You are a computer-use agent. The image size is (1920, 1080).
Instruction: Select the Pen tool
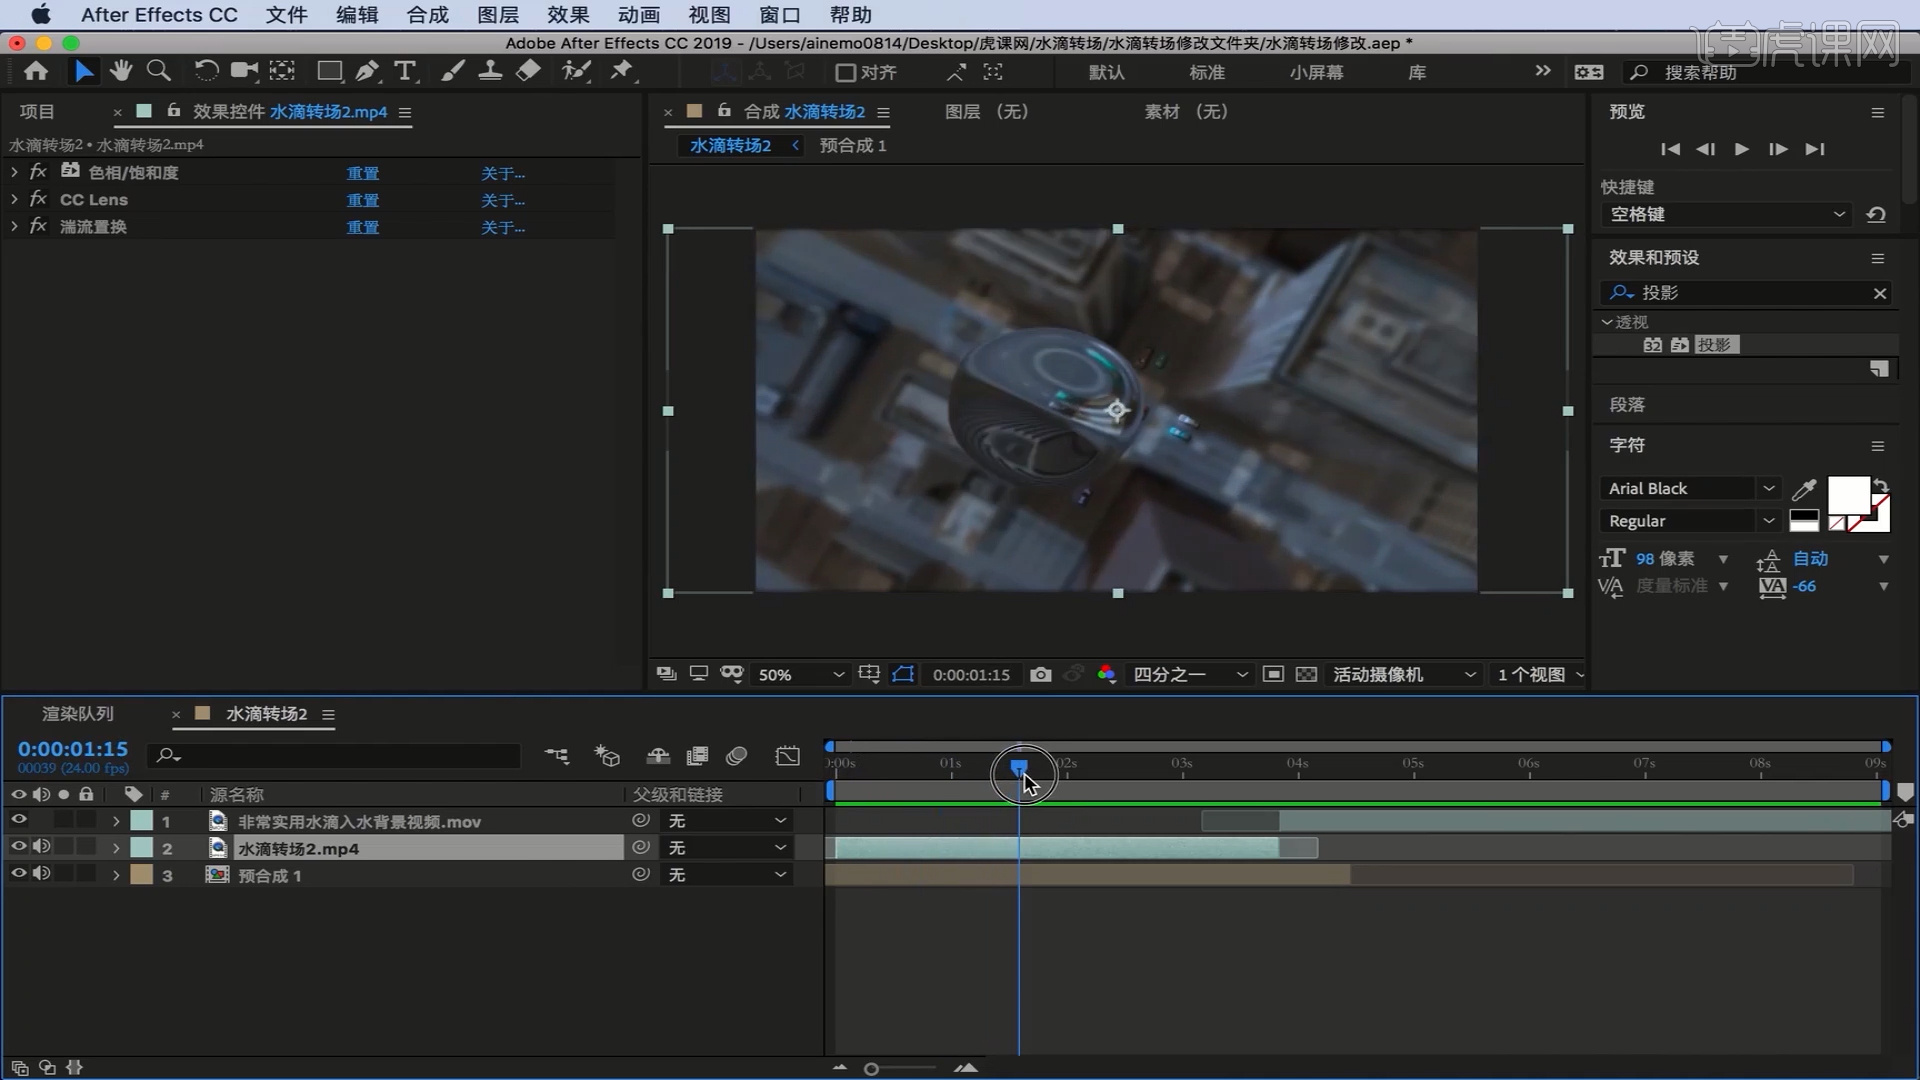[367, 71]
